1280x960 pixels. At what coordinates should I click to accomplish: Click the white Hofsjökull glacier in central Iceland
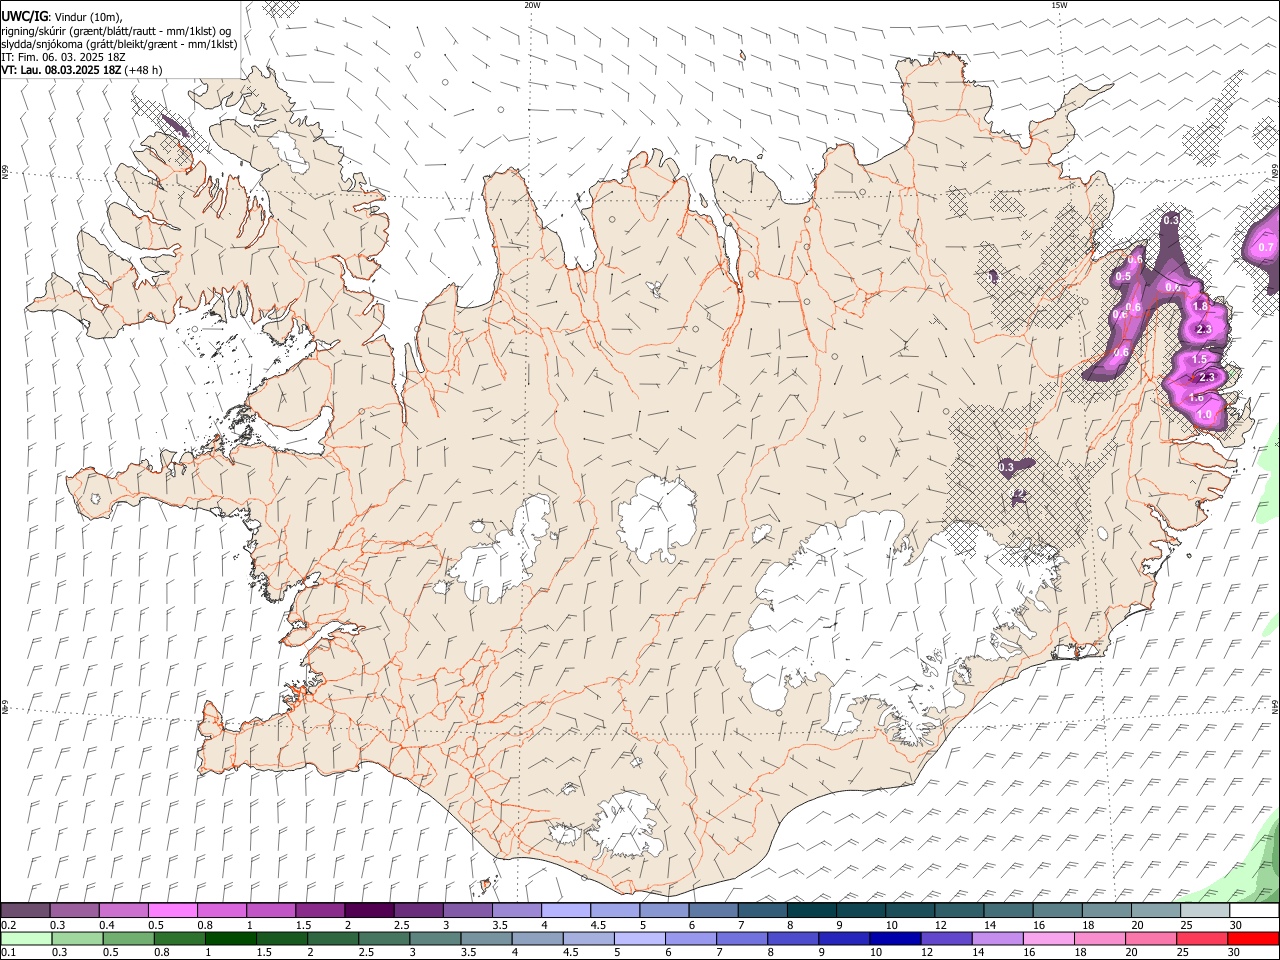point(657,518)
